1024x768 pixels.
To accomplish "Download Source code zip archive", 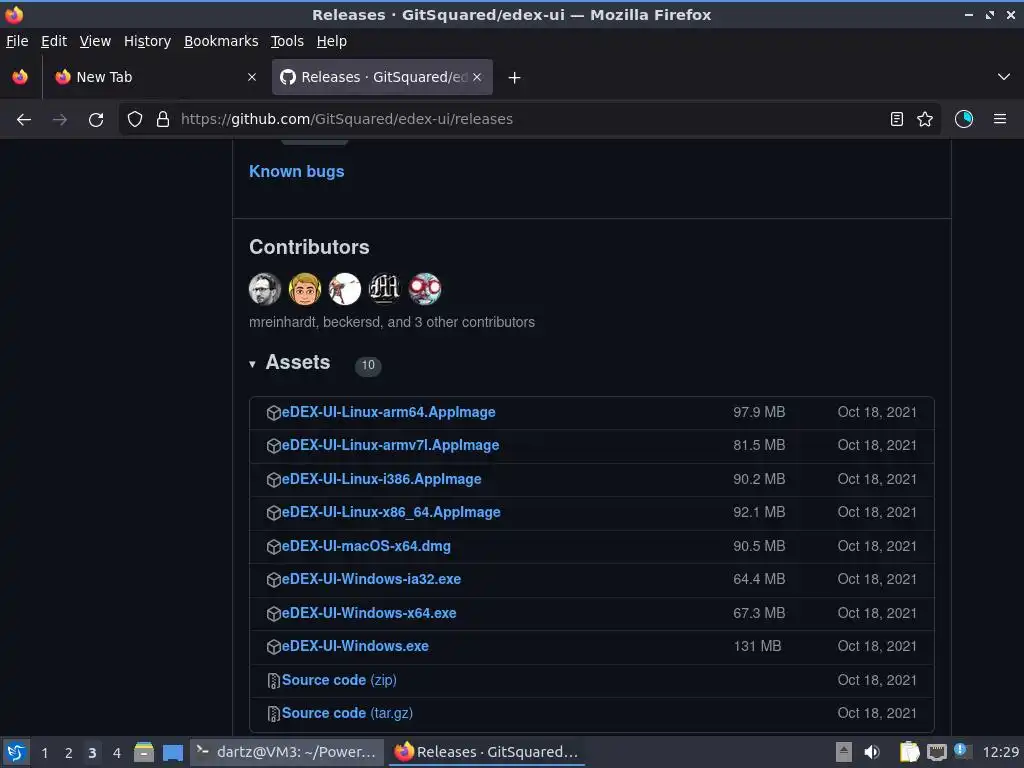I will 339,680.
